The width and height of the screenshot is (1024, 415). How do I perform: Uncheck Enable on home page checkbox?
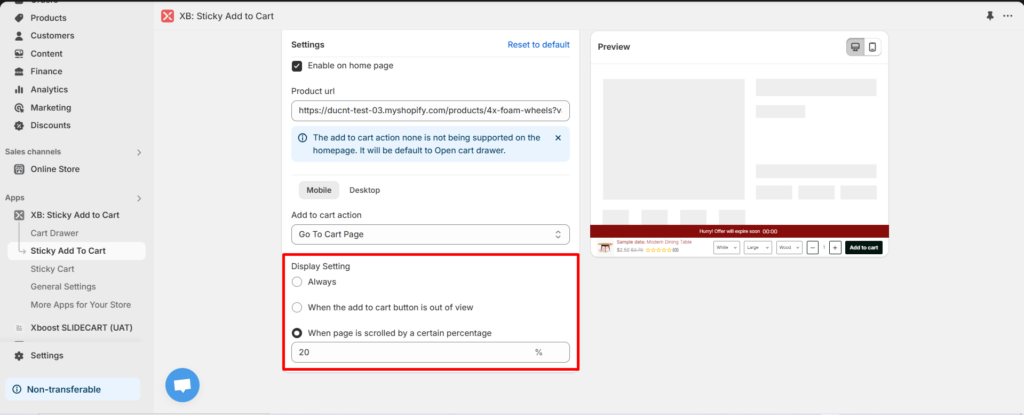(297, 66)
